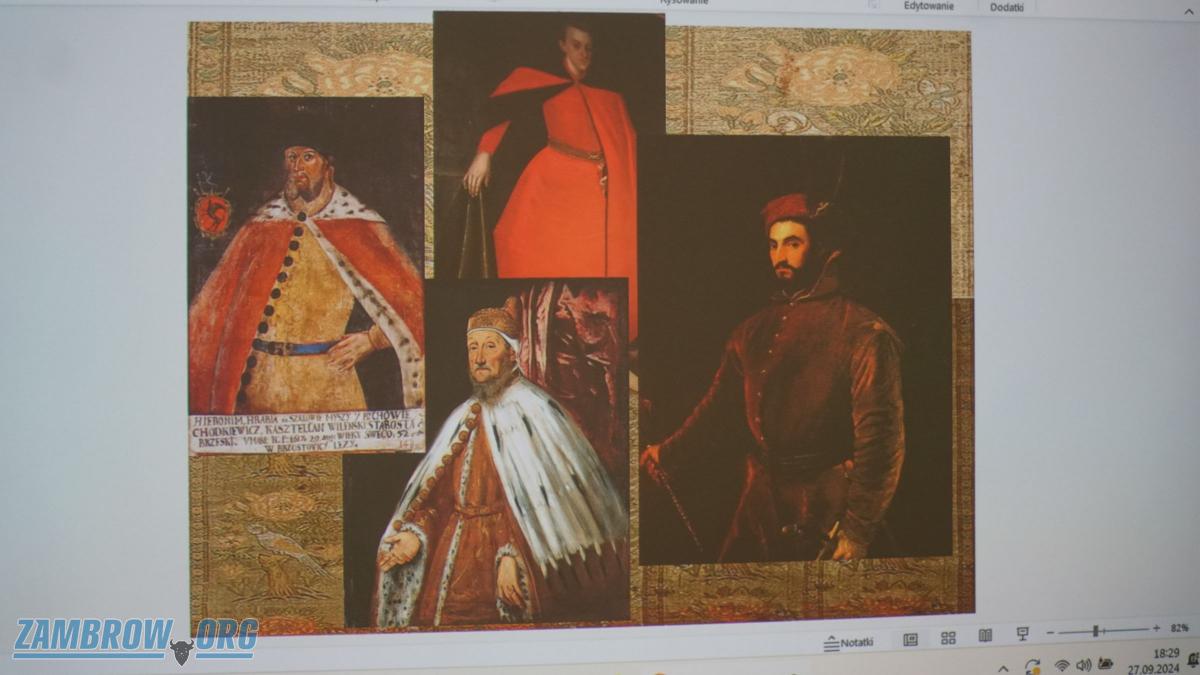Switch to Slide Sorter view
The image size is (1200, 675).
point(948,638)
